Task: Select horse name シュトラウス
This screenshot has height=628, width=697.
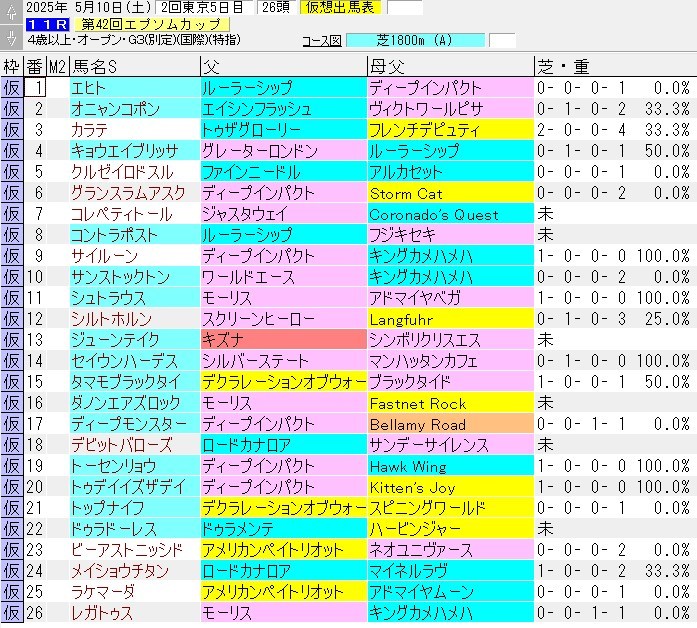Action: (135, 298)
